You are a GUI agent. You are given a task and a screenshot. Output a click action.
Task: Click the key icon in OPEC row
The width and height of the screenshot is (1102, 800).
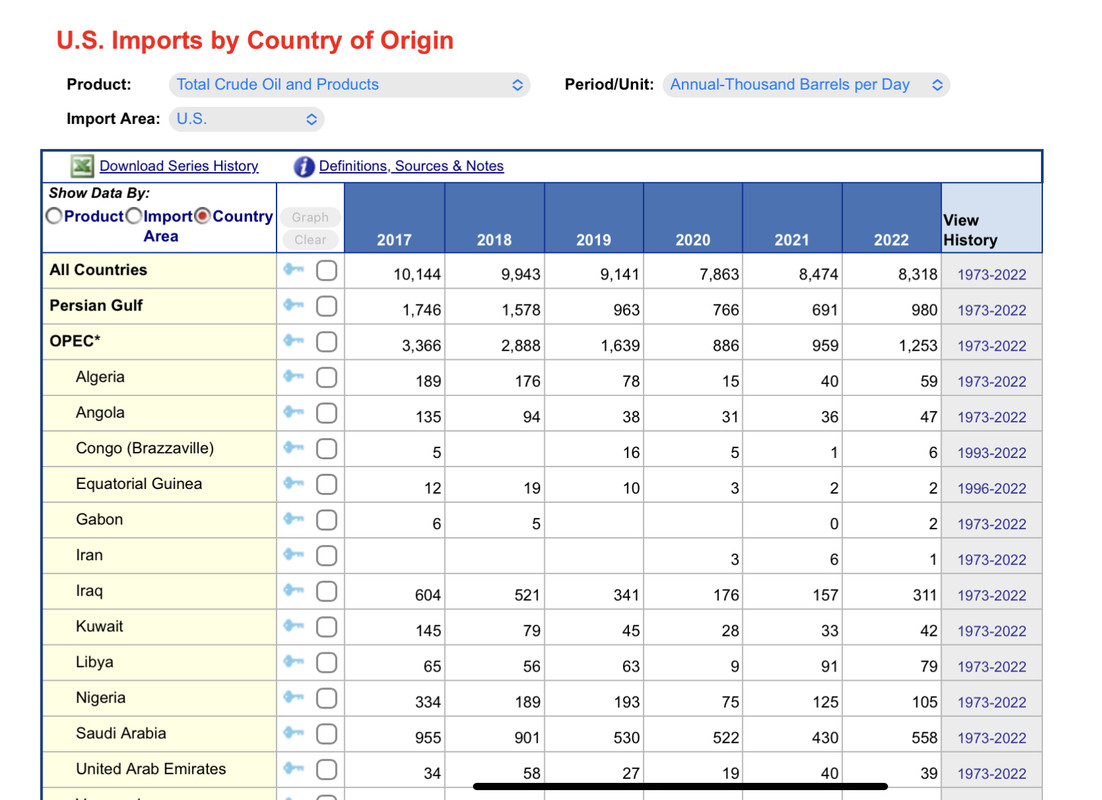point(294,340)
